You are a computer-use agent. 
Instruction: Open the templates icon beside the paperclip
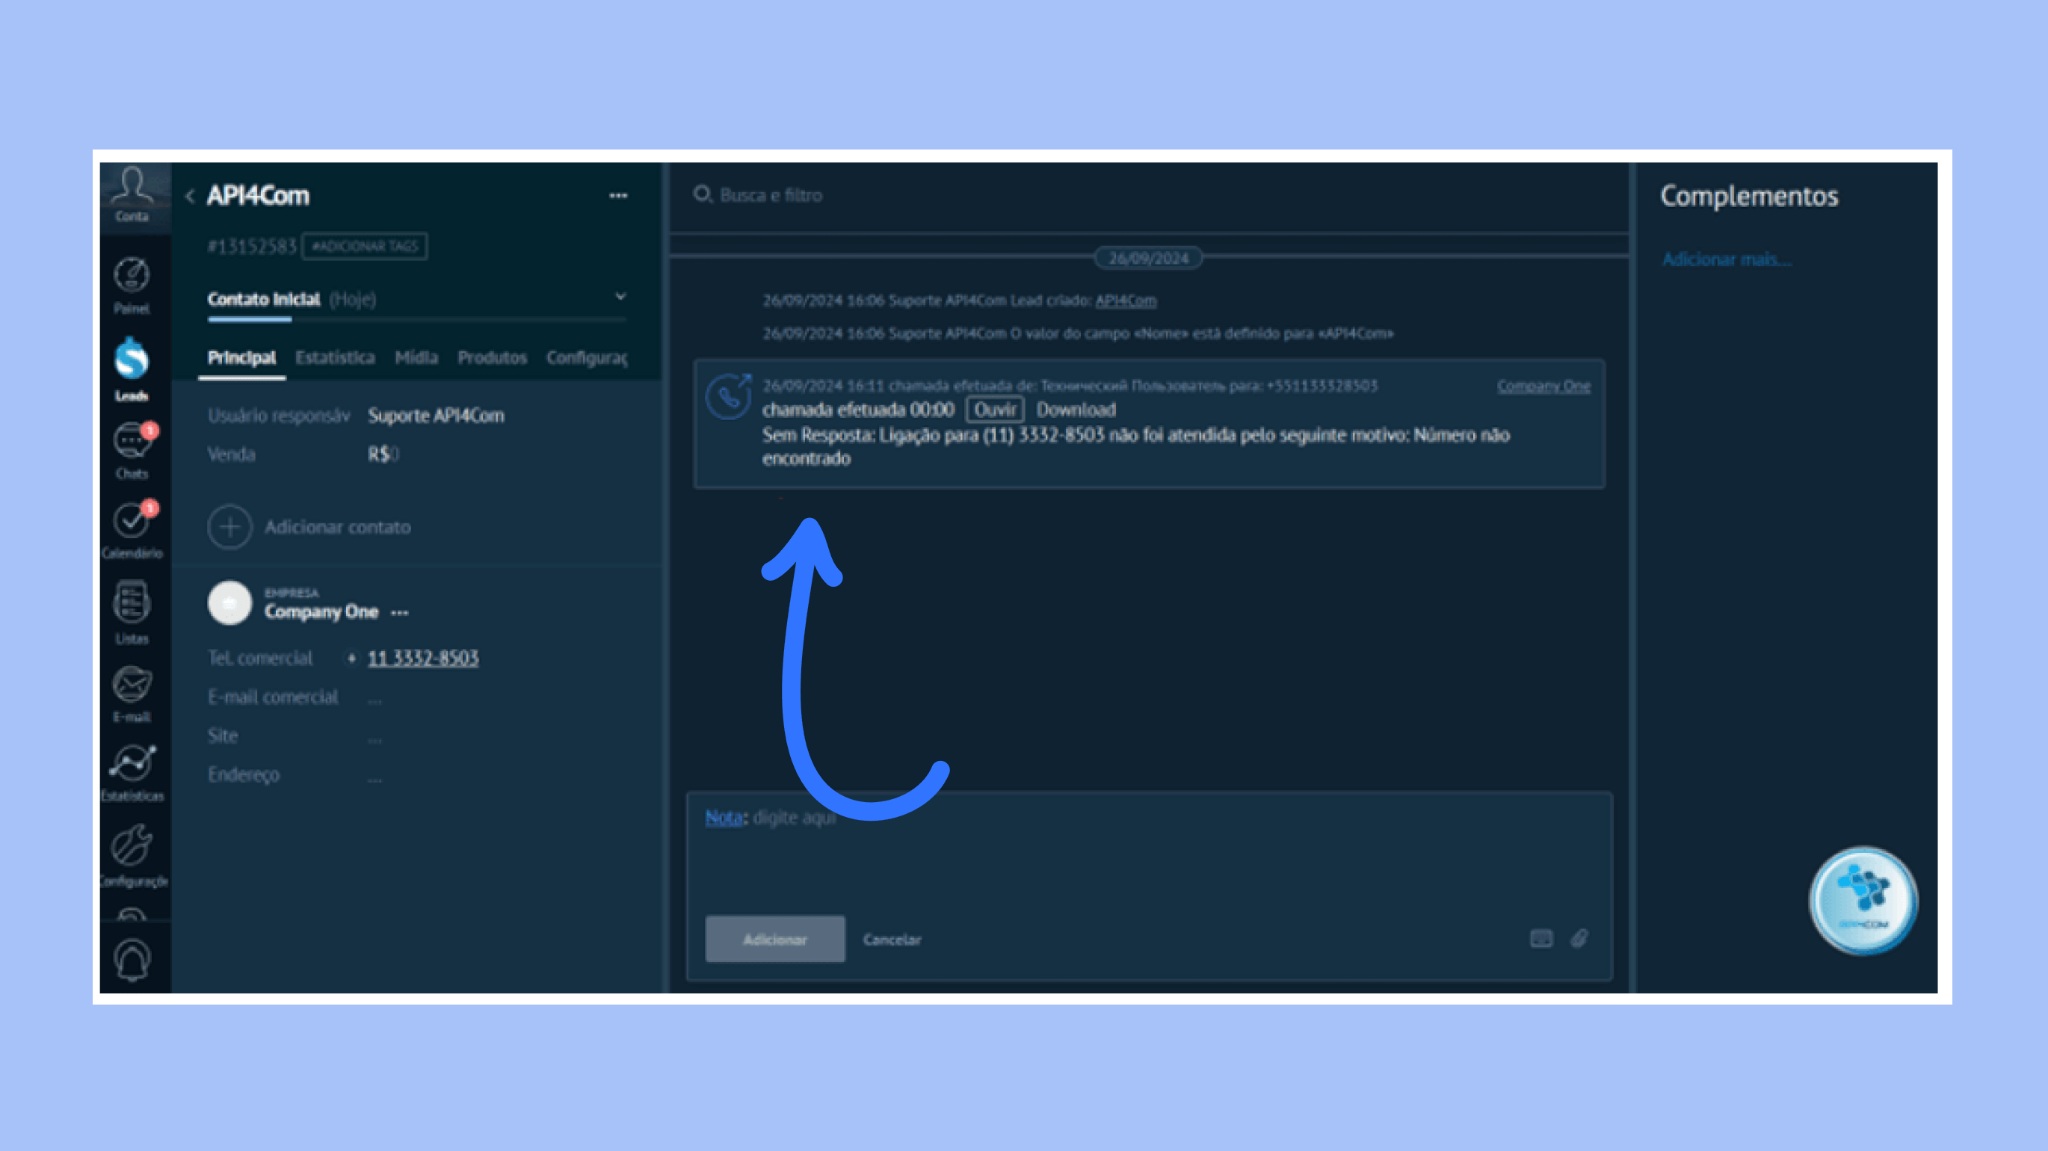1541,939
